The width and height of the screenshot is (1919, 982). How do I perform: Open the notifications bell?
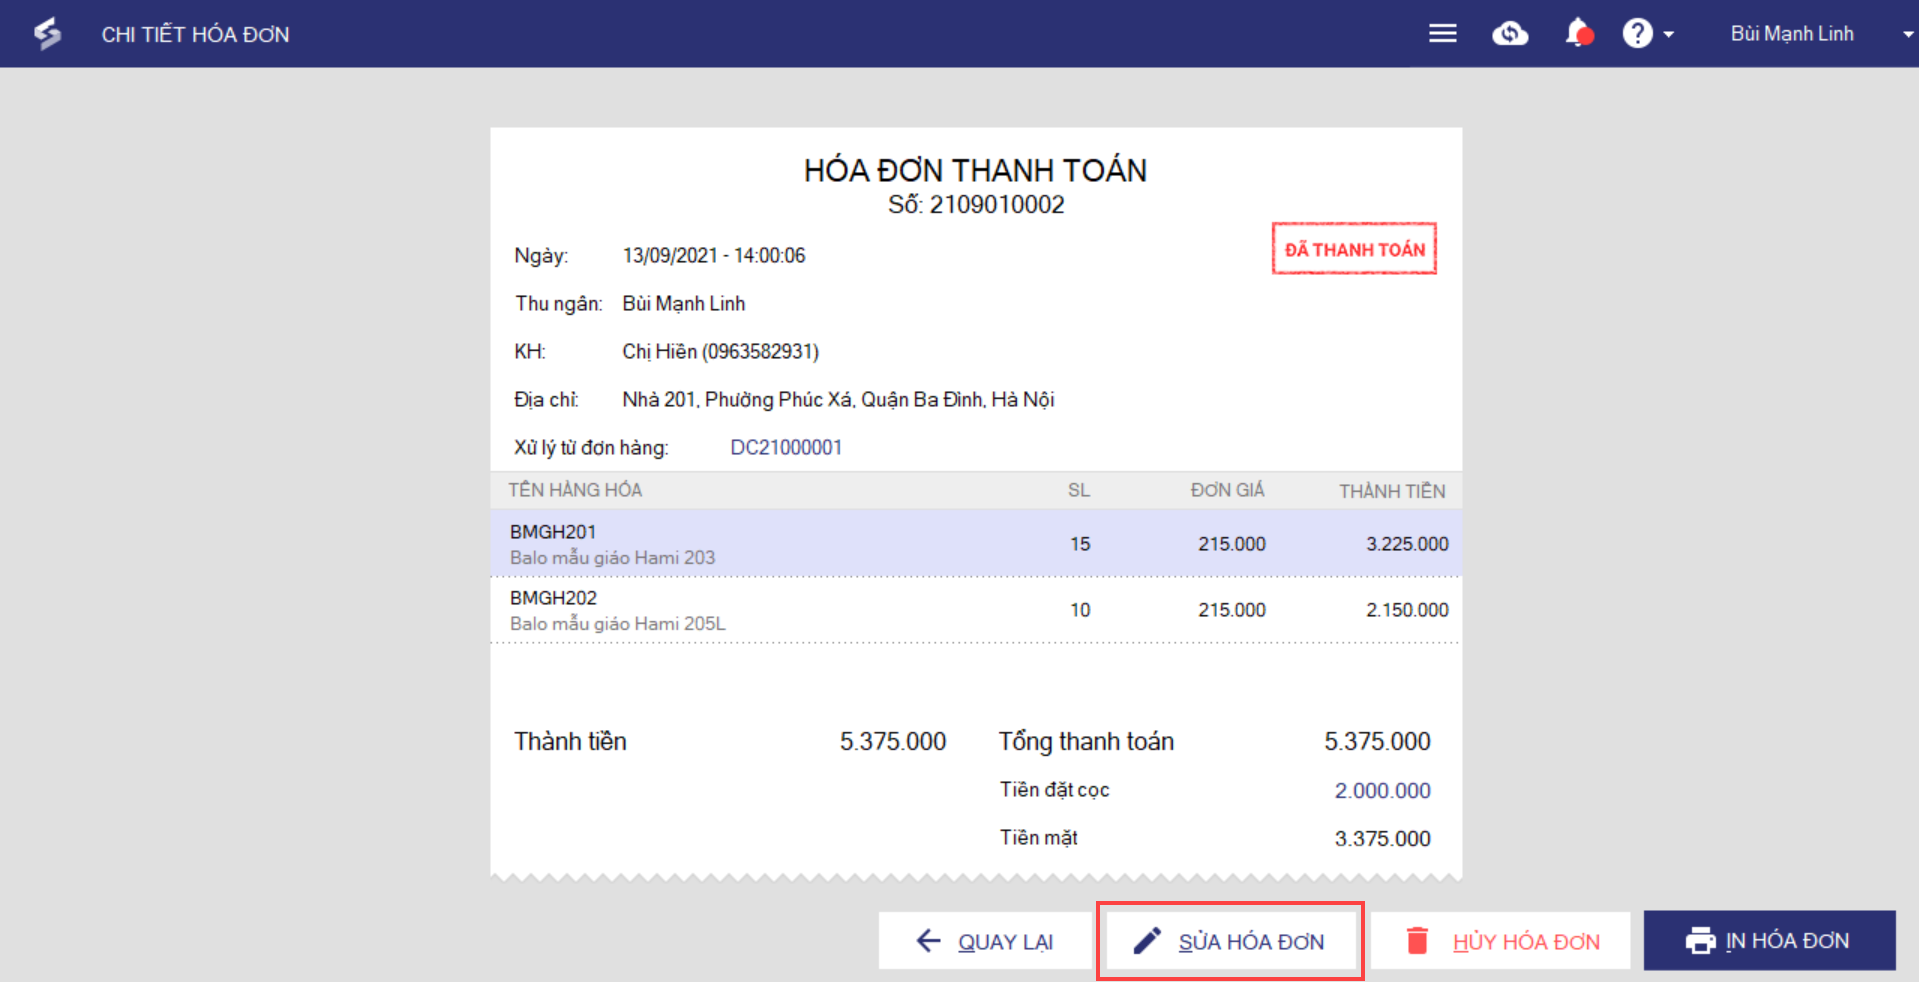1578,34
